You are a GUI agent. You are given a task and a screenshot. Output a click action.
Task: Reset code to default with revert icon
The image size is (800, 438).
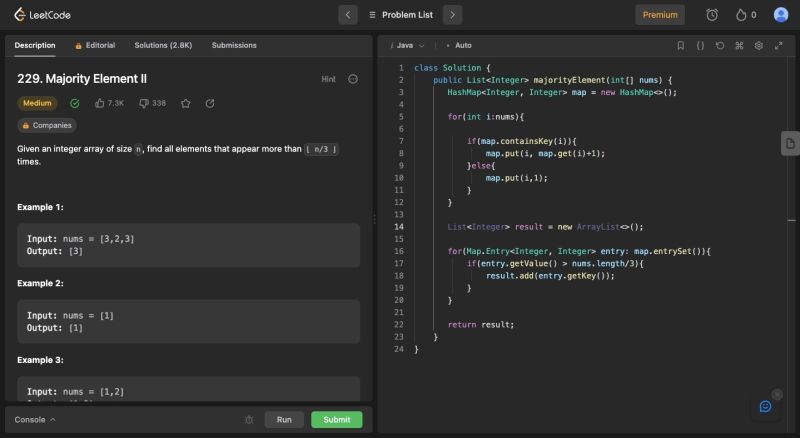pyautogui.click(x=720, y=45)
